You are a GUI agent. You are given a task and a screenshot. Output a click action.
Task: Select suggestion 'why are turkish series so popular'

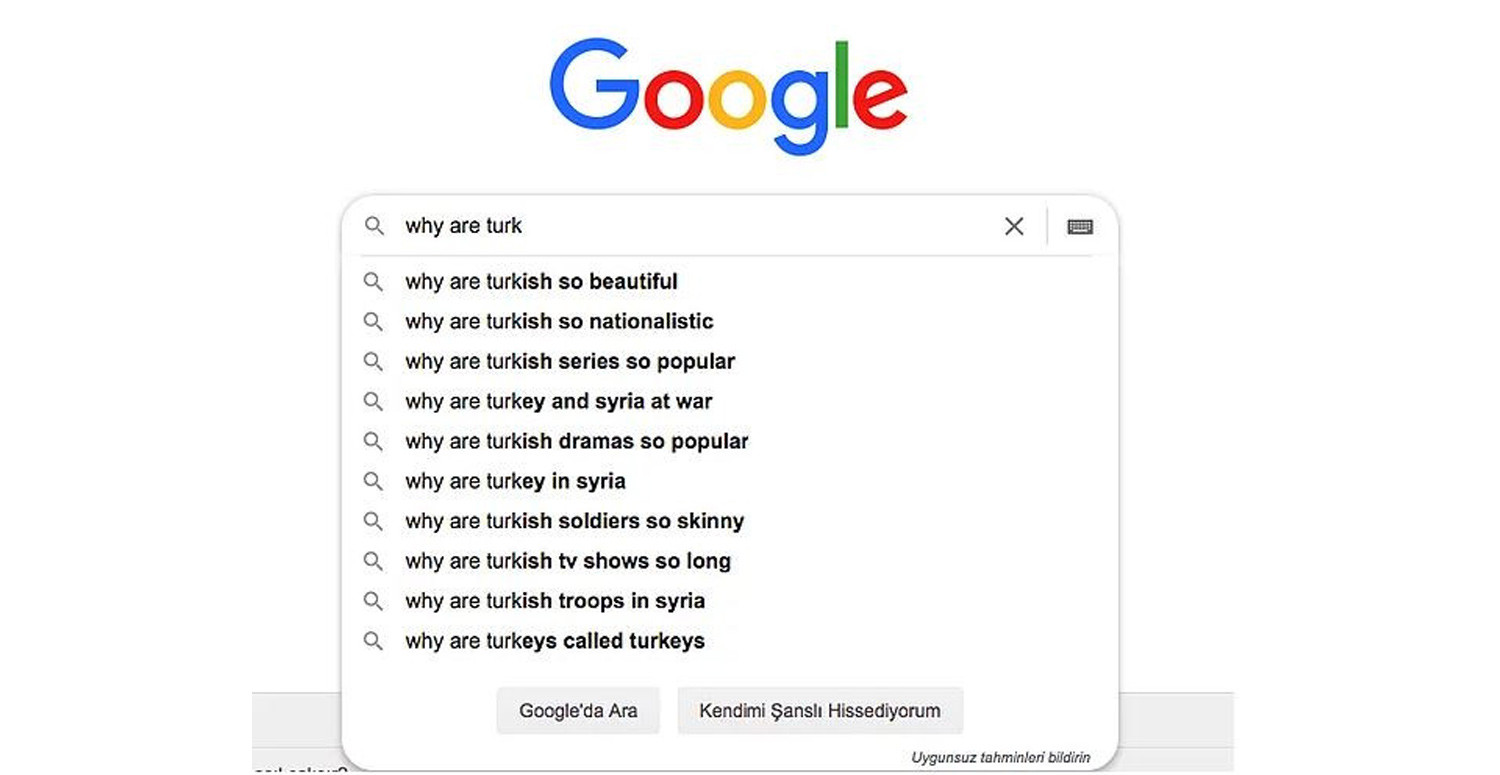(570, 362)
